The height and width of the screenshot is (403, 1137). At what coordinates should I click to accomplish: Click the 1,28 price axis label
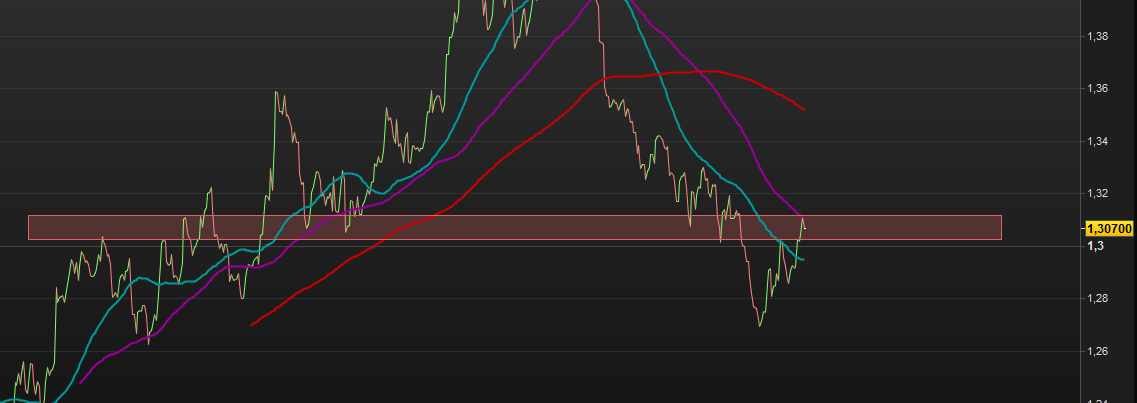click(x=1096, y=299)
